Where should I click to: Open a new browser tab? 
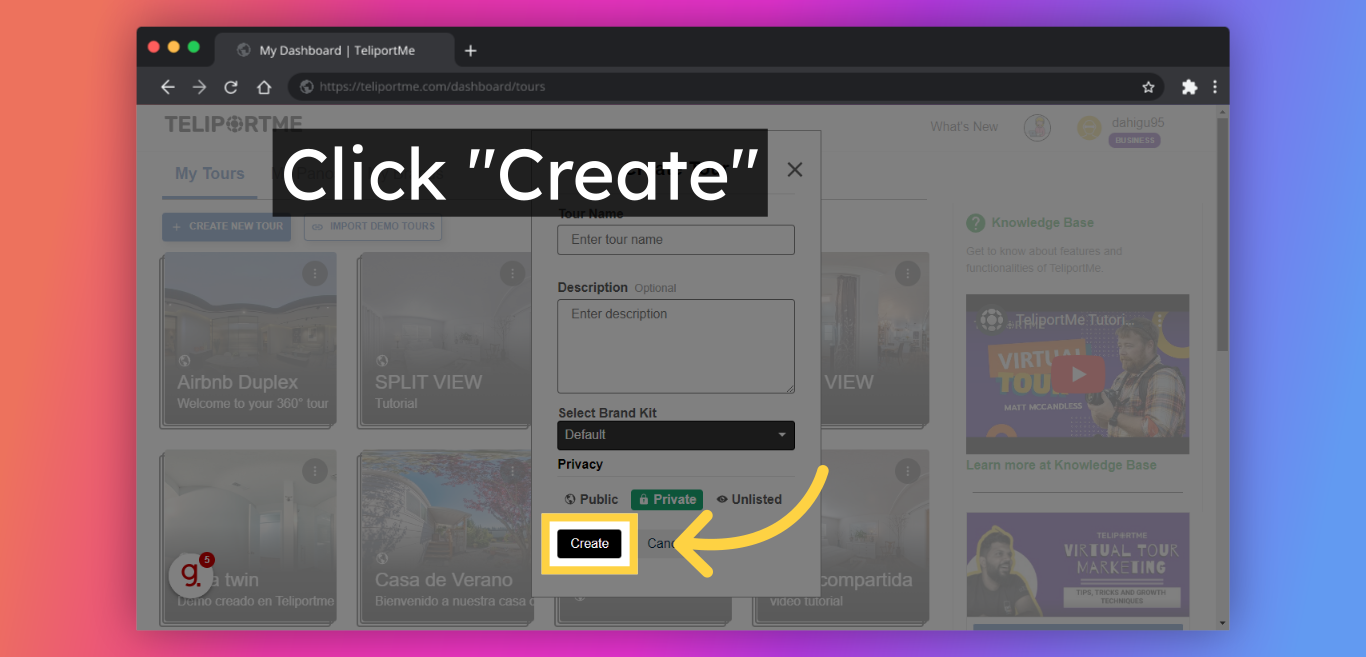tap(471, 50)
